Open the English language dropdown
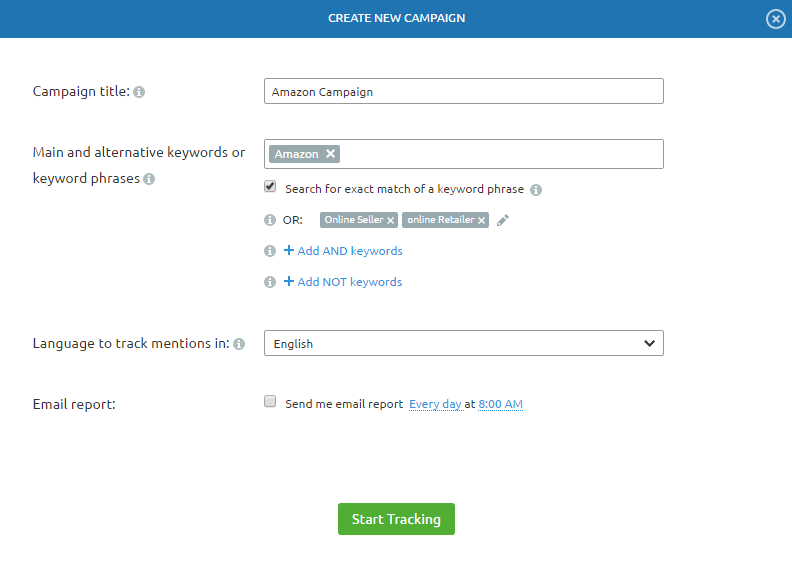Viewport: 792px width, 562px height. pos(464,343)
